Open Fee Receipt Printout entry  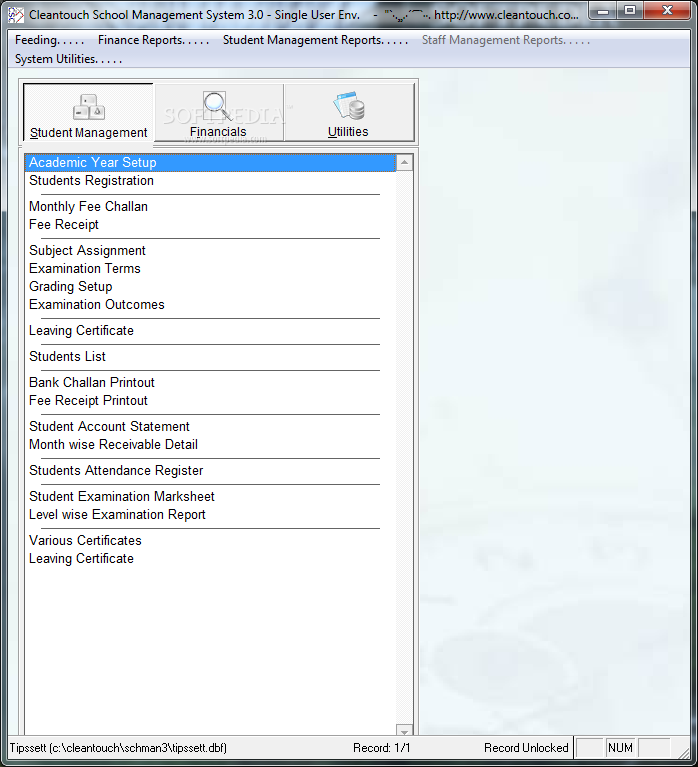(x=88, y=401)
